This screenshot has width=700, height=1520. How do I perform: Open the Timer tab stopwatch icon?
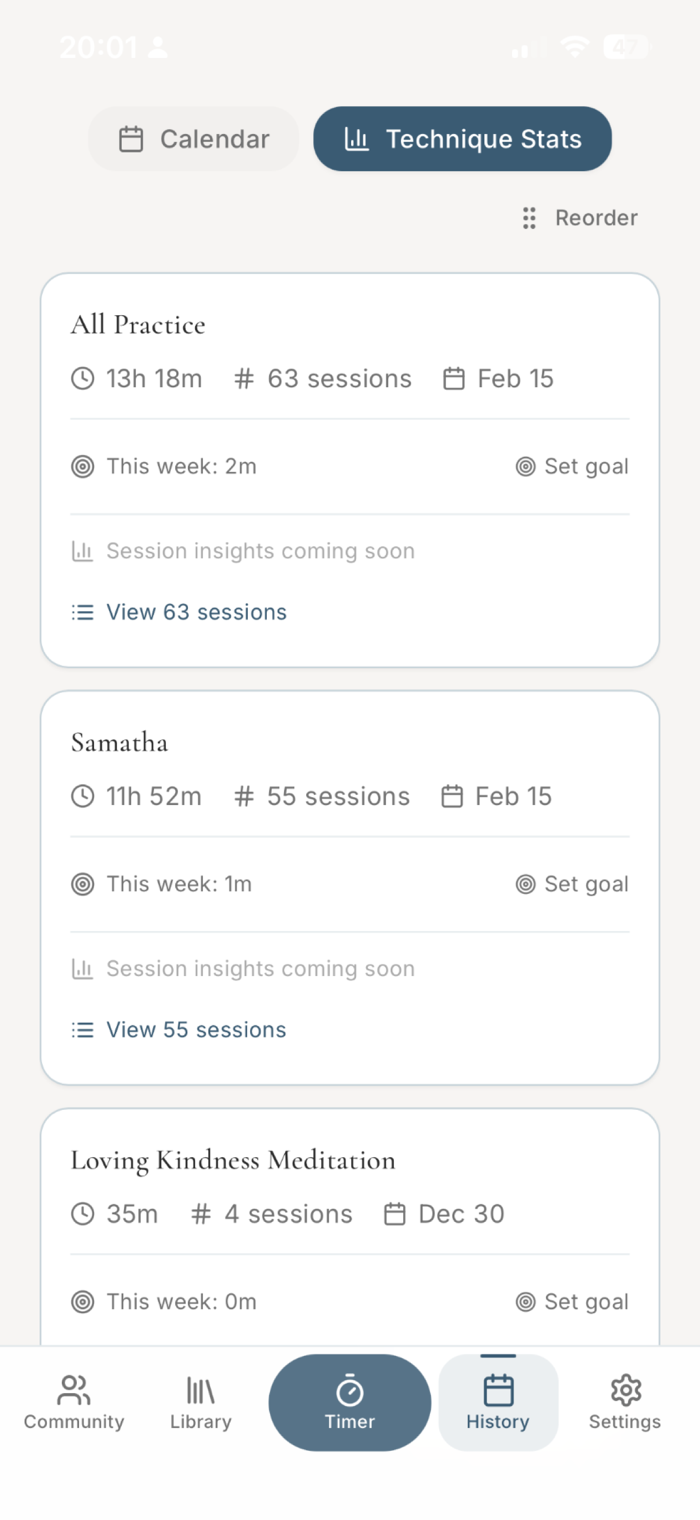349,1389
